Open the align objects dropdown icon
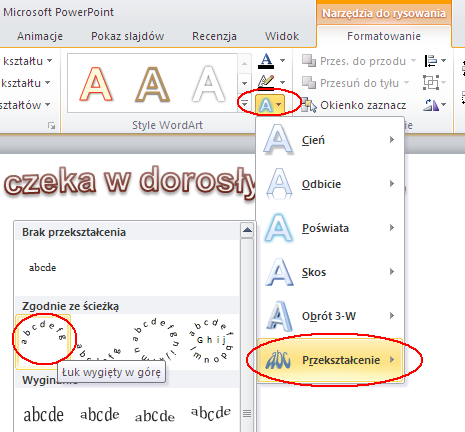Viewport: 465px width, 432px height. 435,61
